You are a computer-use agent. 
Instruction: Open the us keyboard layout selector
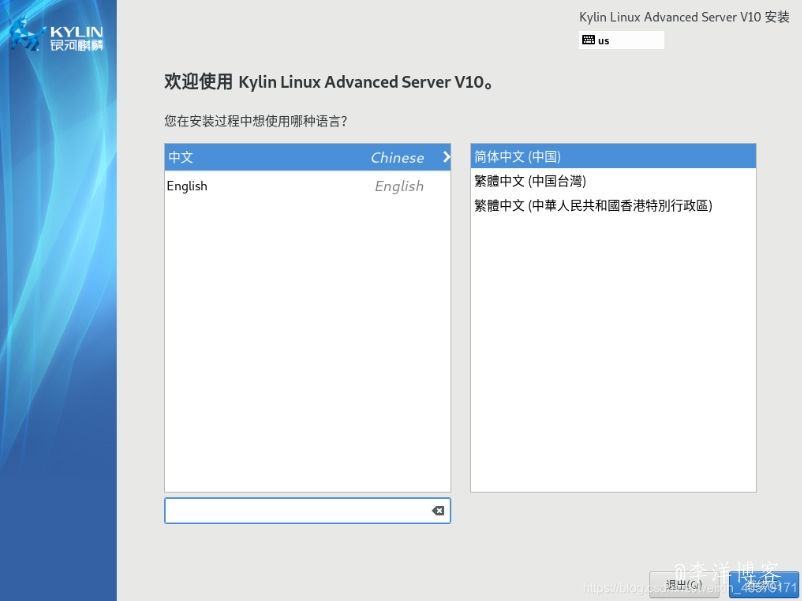[x=622, y=39]
